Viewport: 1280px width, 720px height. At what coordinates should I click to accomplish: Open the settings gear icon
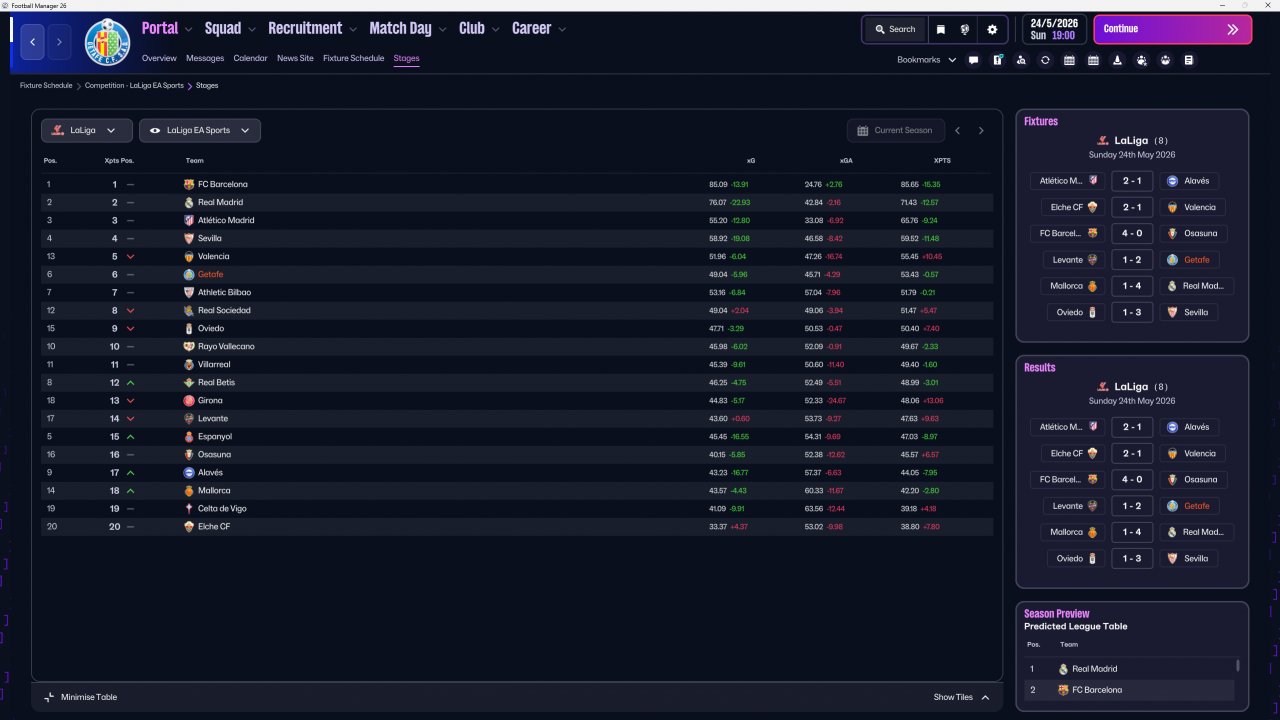coord(992,30)
